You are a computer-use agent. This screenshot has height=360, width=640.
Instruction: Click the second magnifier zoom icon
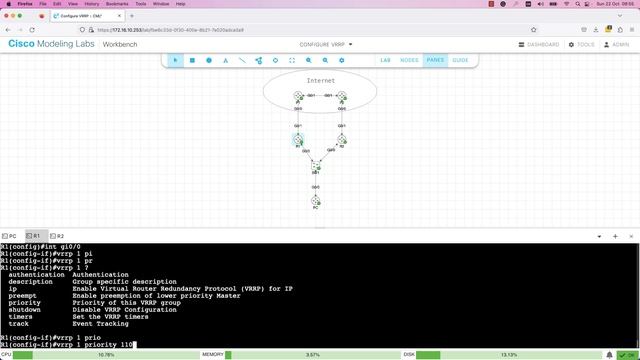coord(325,60)
